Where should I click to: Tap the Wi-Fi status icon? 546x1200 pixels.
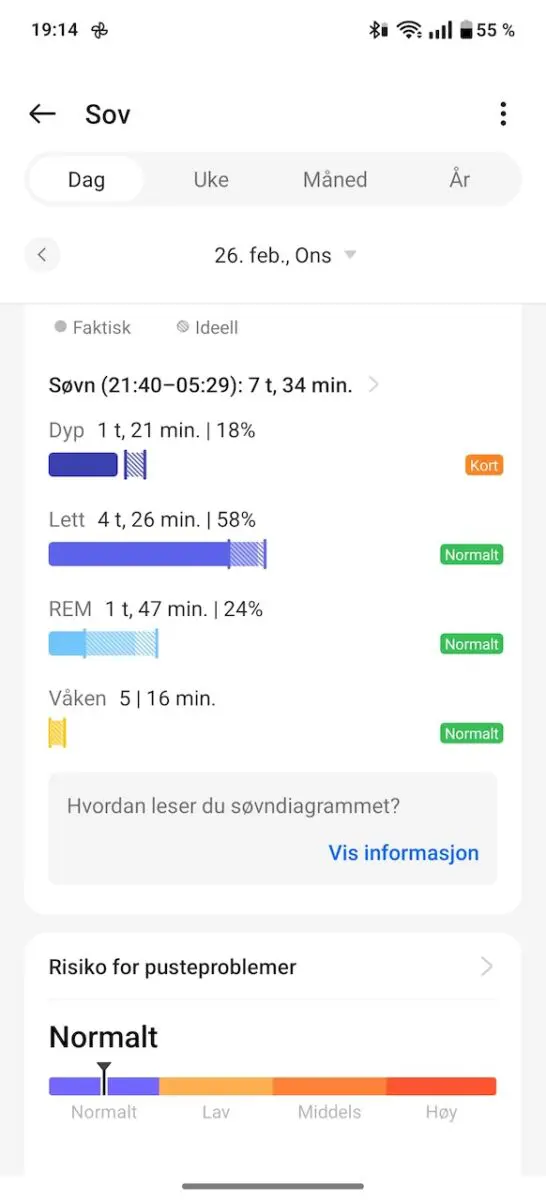click(x=409, y=30)
